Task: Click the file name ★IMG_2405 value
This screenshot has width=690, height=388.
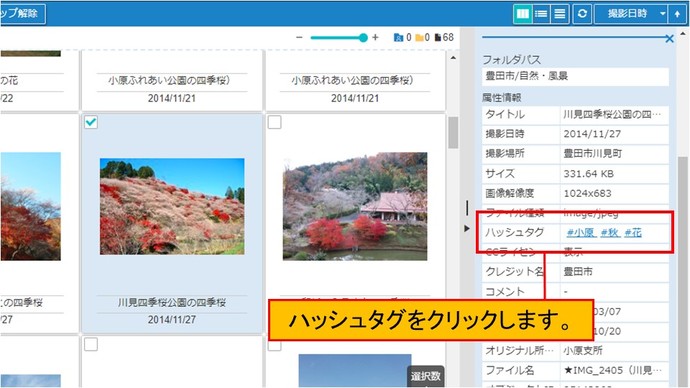Action: 613,370
